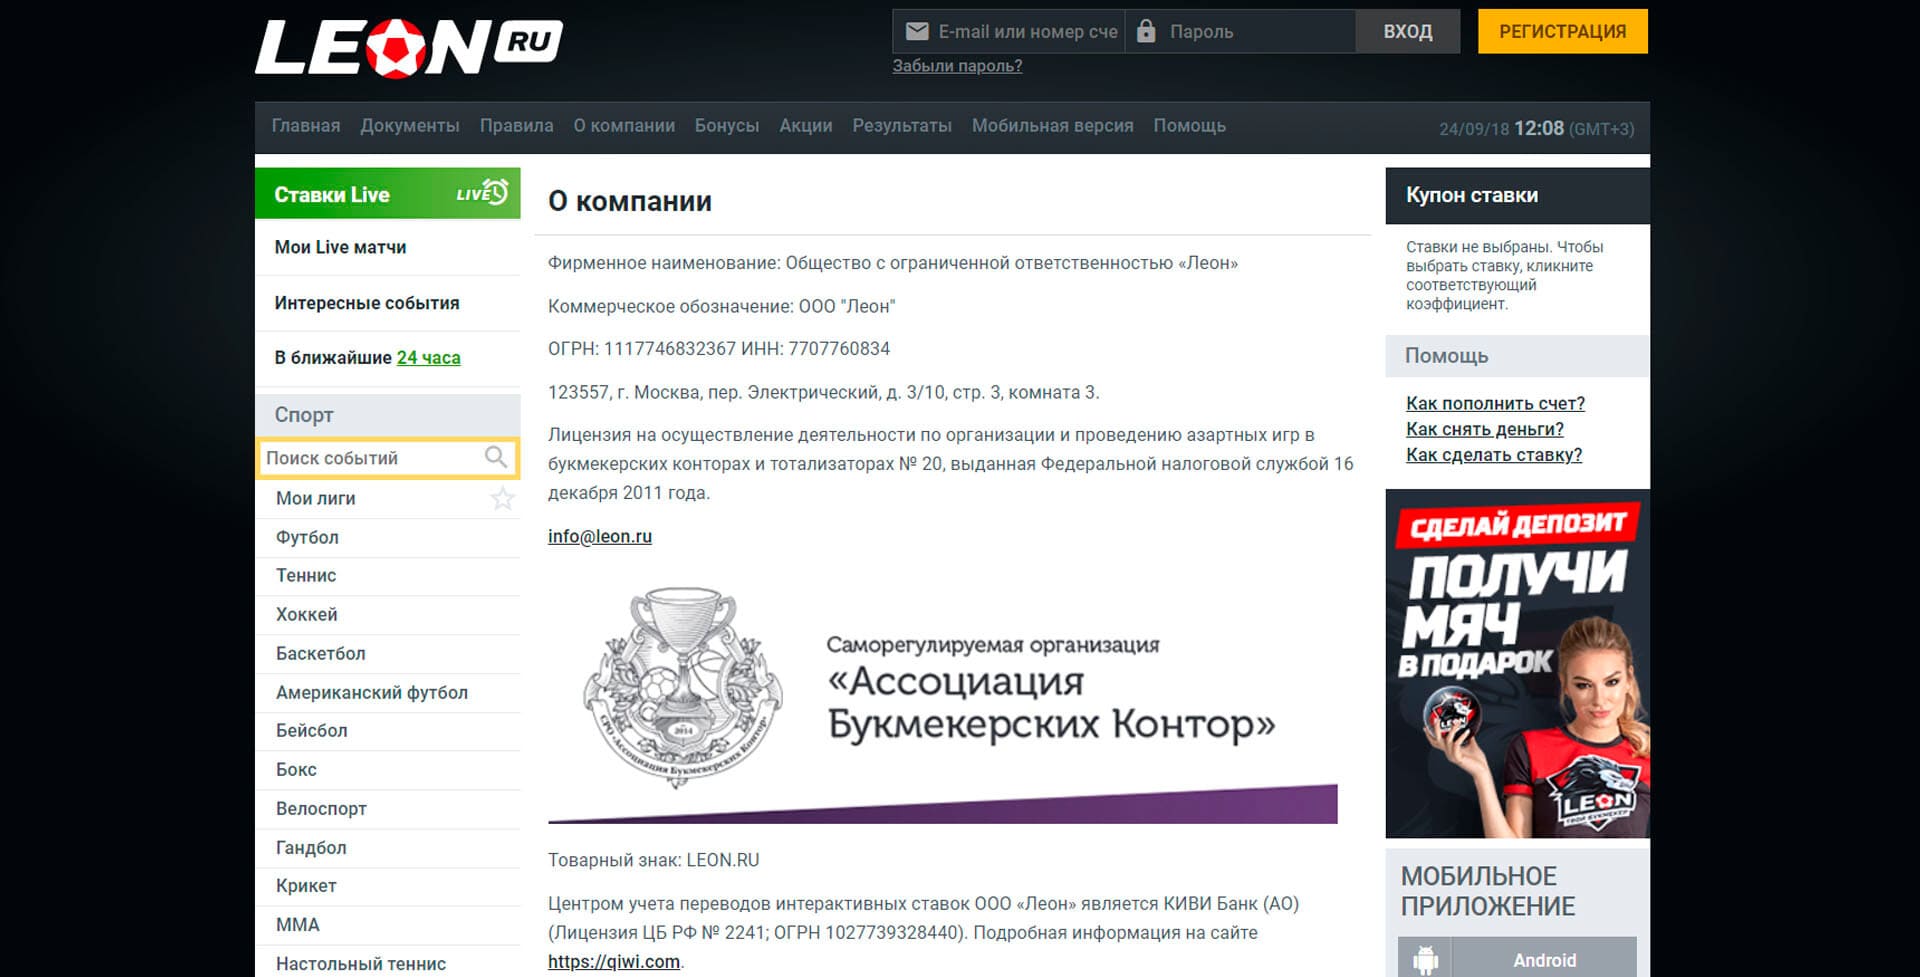Open the Как сделать ставку? help link
Viewport: 1920px width, 977px height.
(x=1494, y=455)
